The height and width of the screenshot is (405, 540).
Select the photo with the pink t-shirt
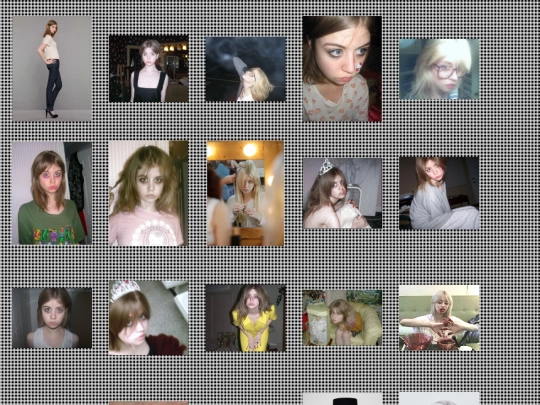(148, 193)
